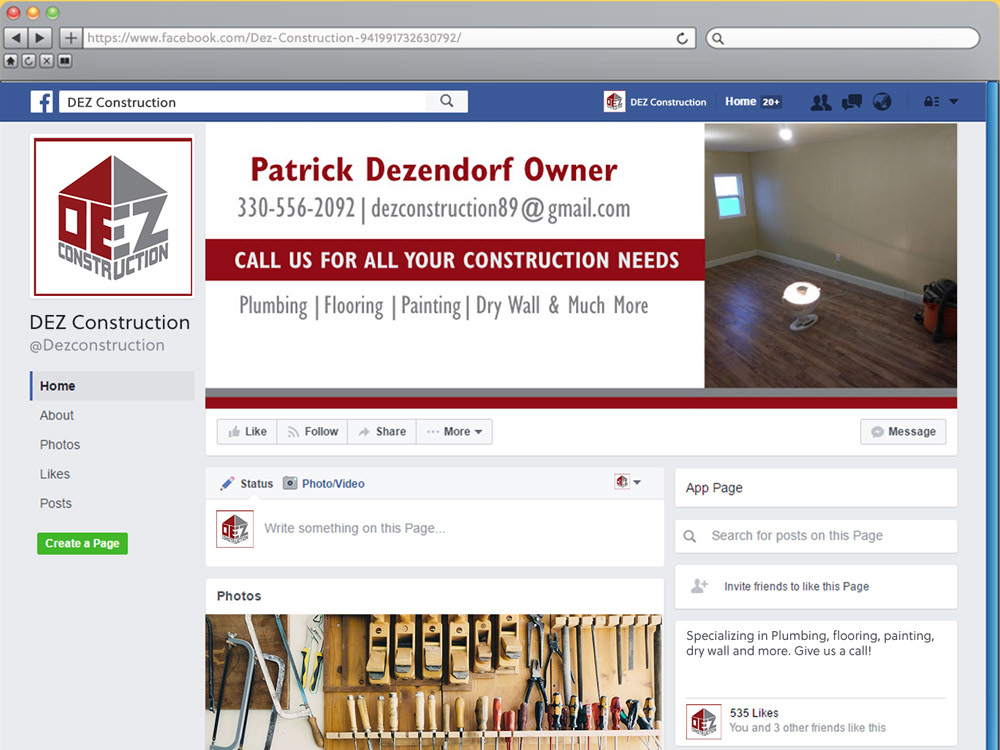Click Invite friends to like this Page
Image resolution: width=1000 pixels, height=750 pixels.
[797, 586]
